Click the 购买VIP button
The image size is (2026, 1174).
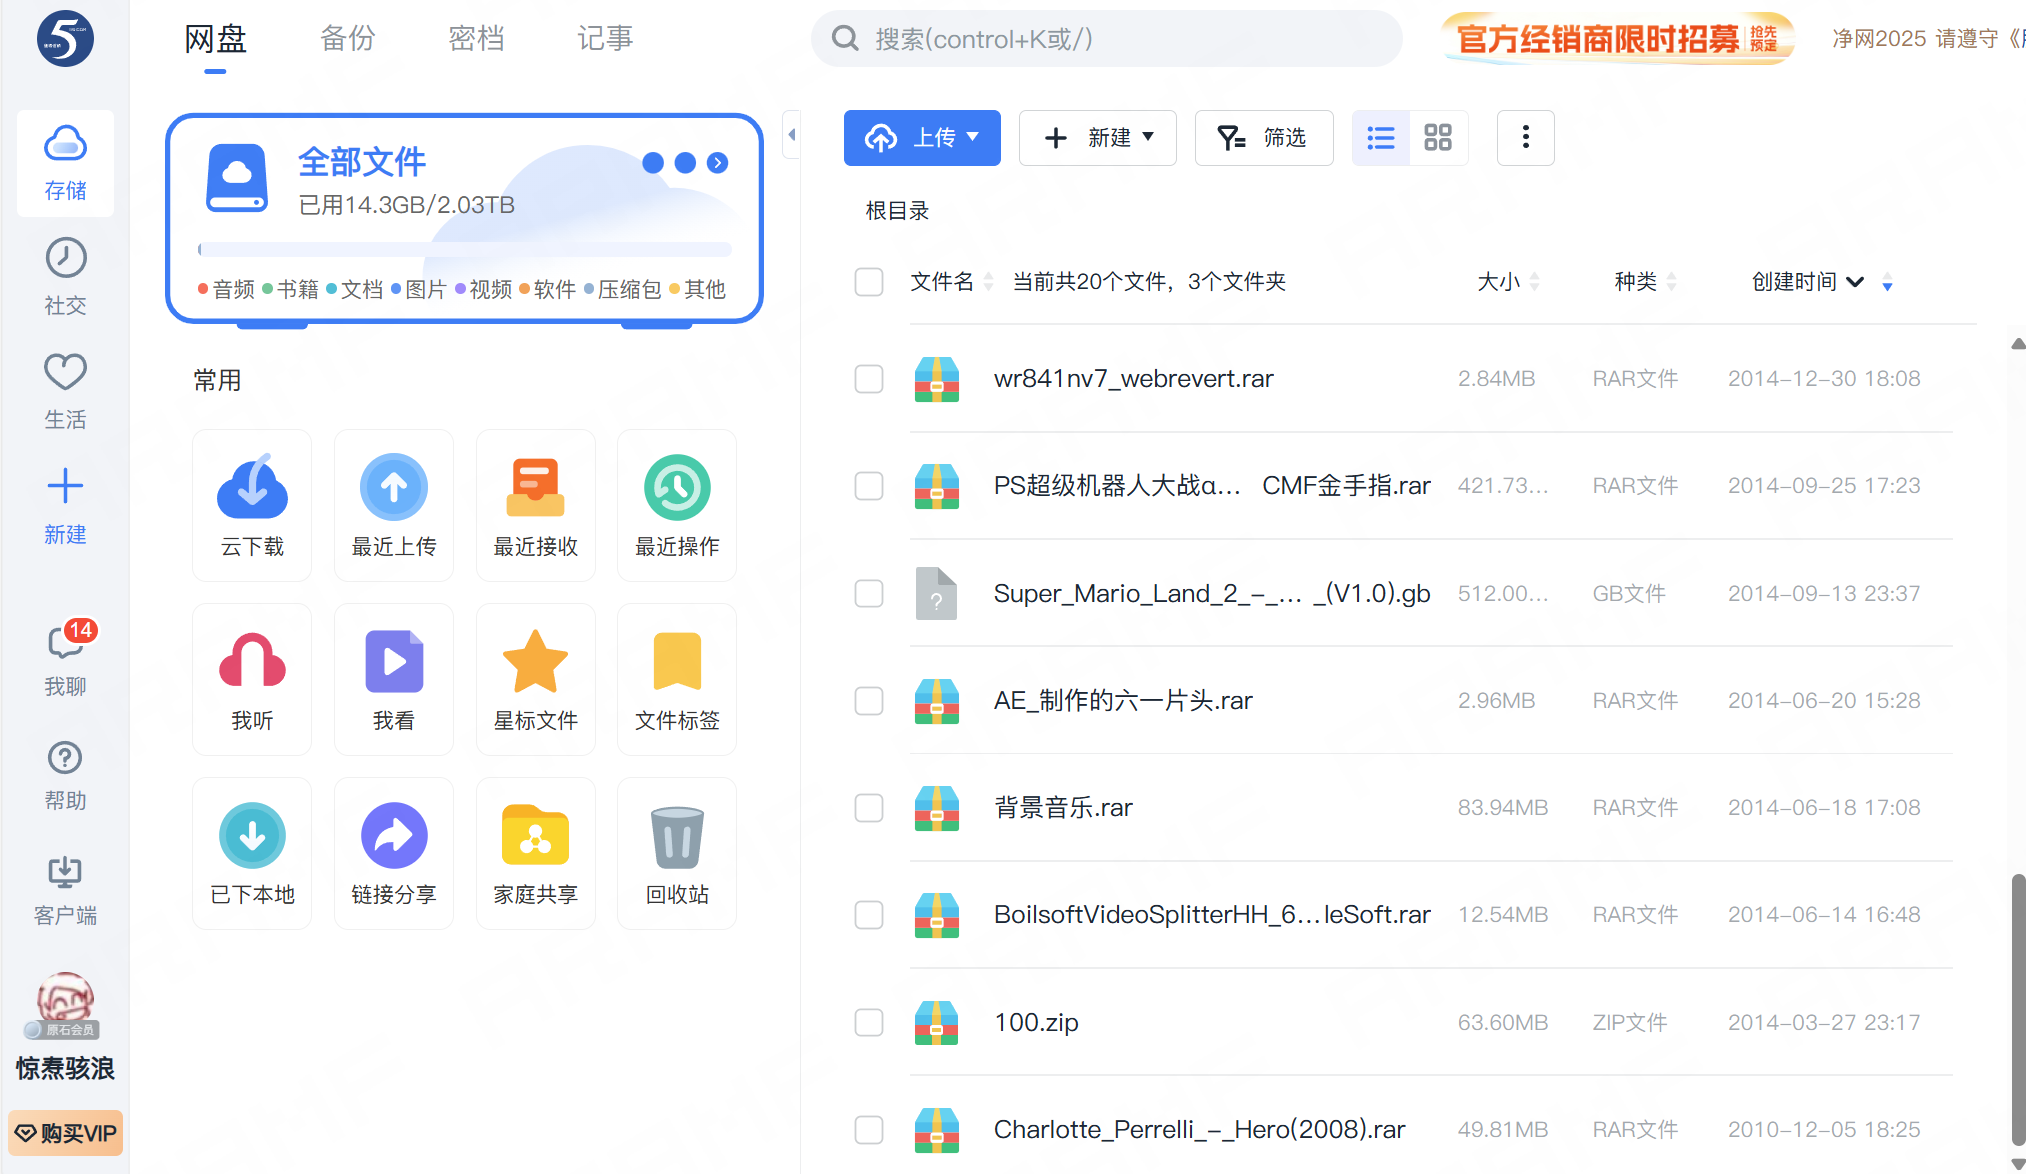(x=66, y=1133)
